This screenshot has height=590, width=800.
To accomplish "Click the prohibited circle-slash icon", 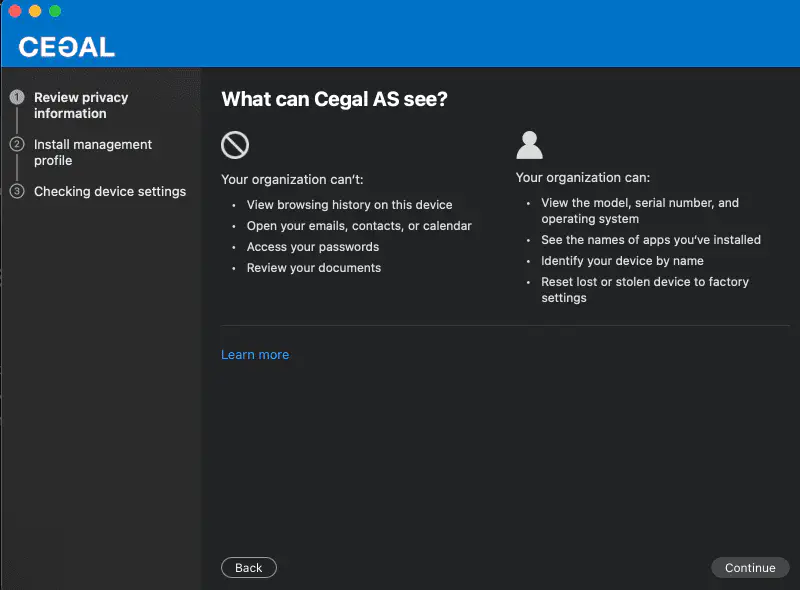I will [x=234, y=146].
